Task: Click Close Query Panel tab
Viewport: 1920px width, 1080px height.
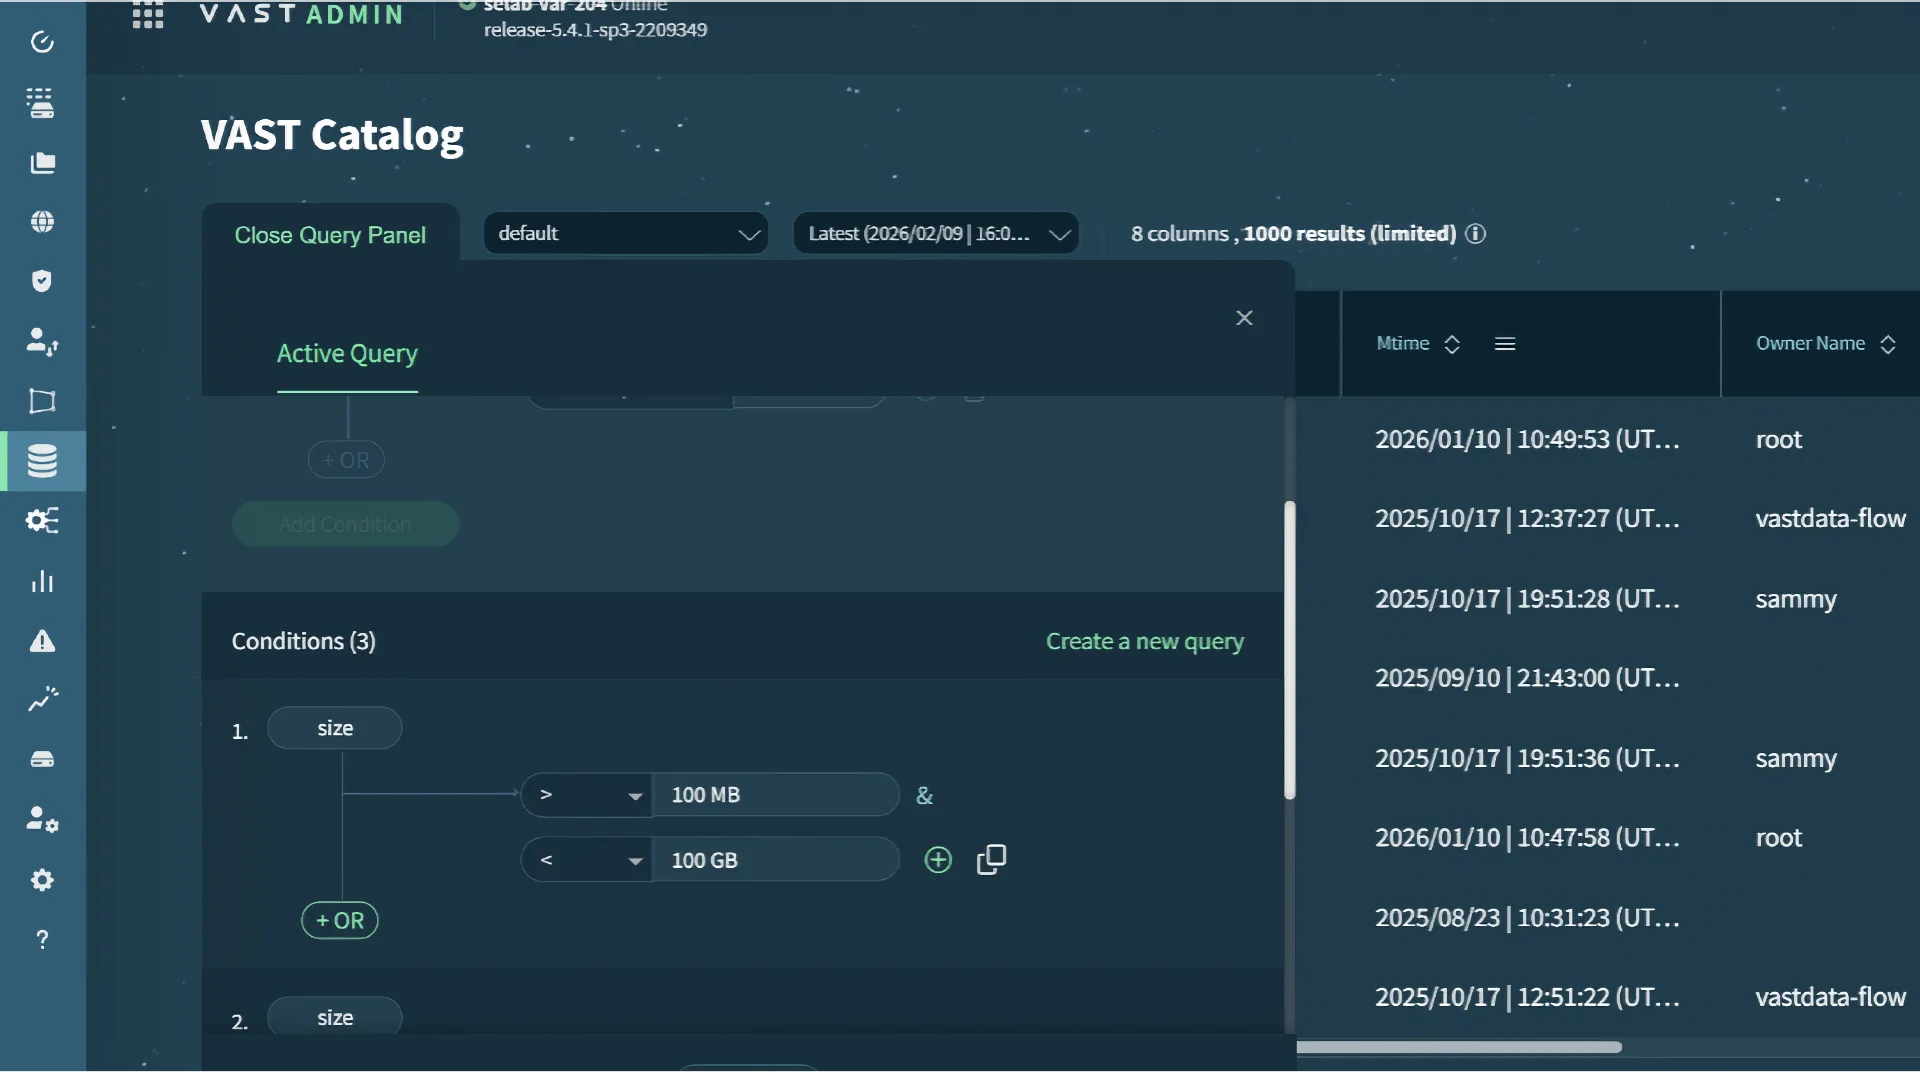Action: pos(330,235)
